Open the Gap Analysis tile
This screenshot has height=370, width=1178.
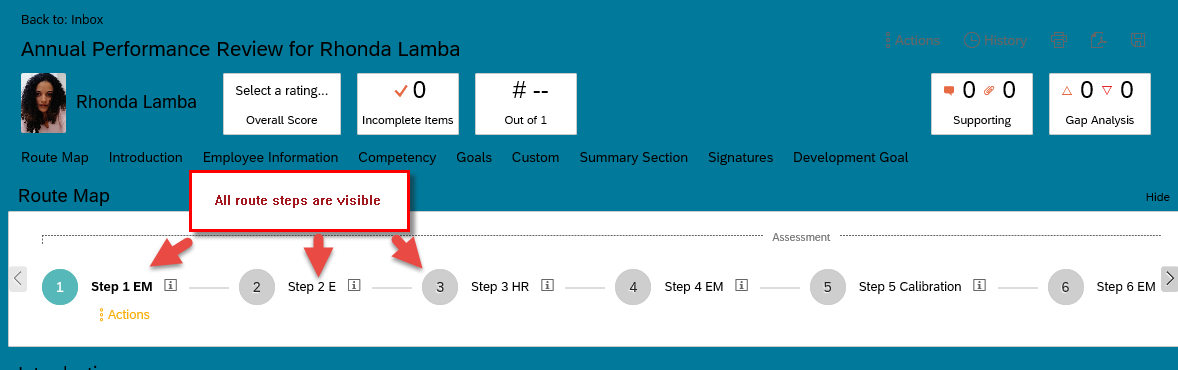point(1100,104)
